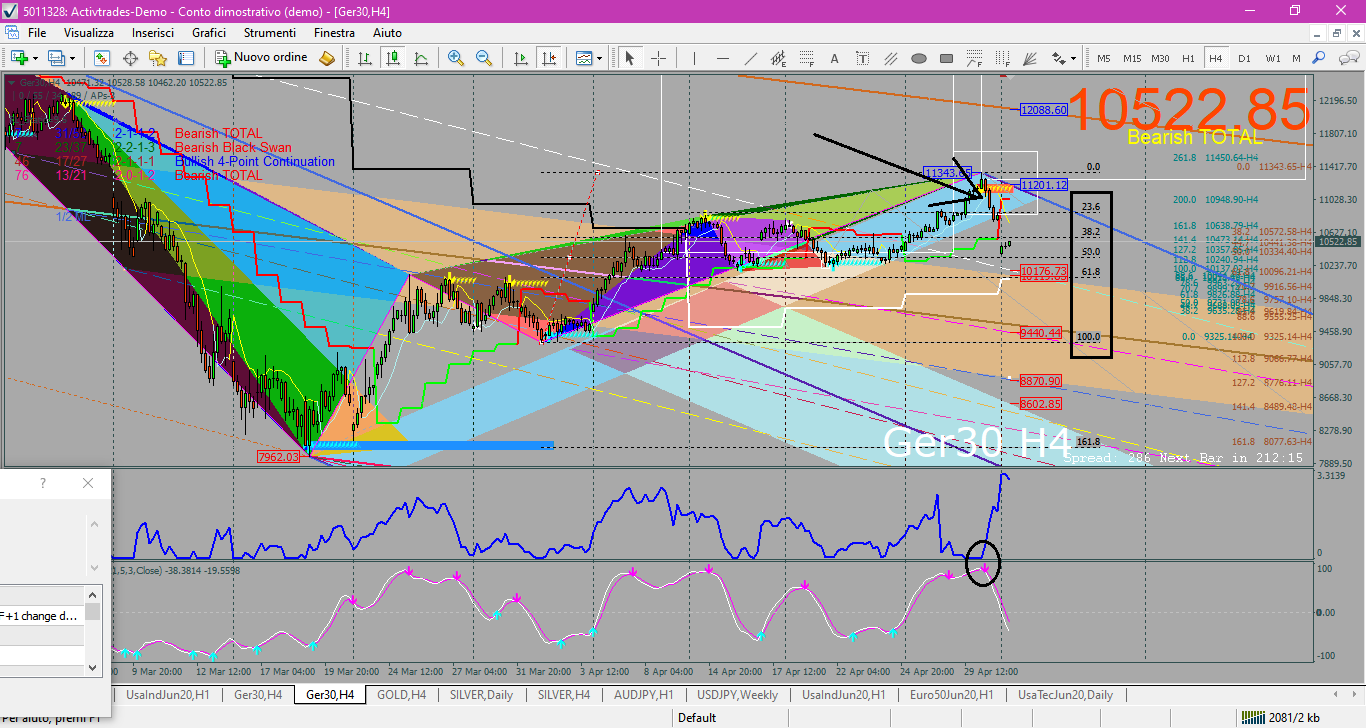Switch to M5 timeframe
Image resolution: width=1366 pixels, height=728 pixels.
1104,58
